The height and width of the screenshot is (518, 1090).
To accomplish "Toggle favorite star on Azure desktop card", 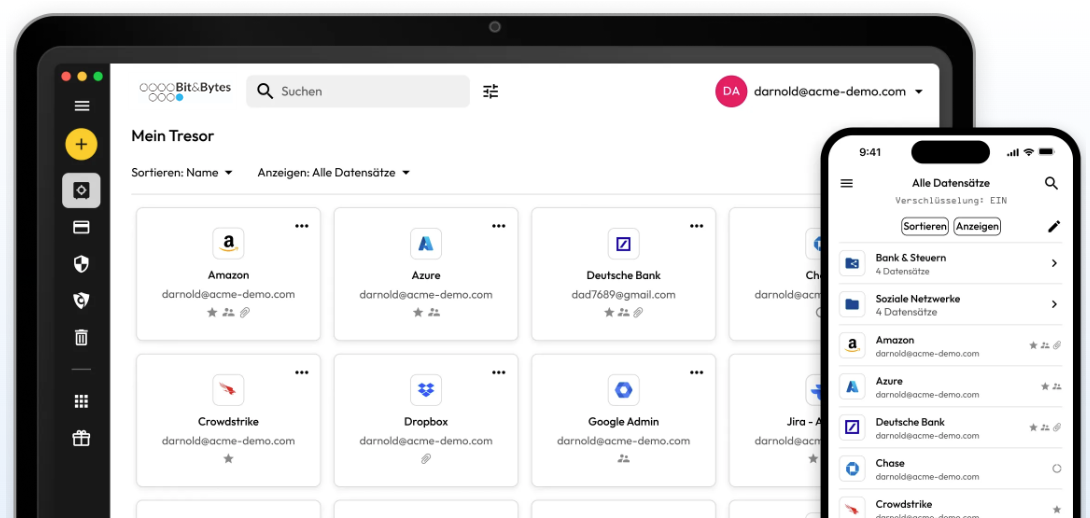I will 418,313.
